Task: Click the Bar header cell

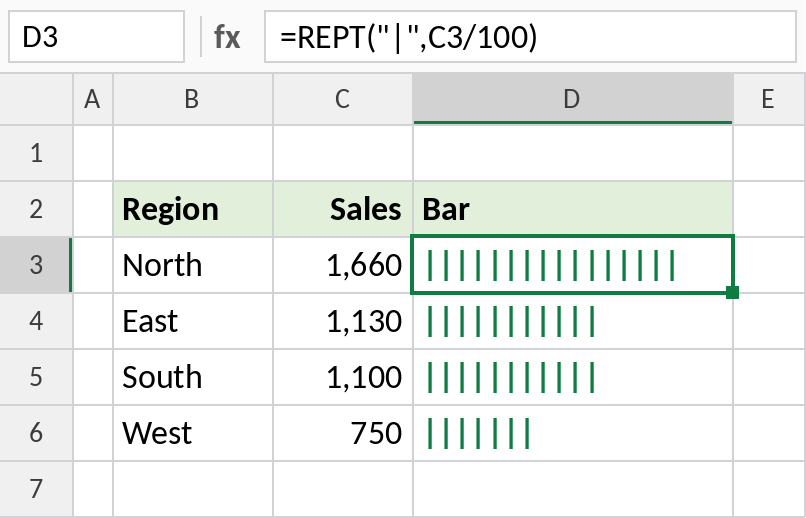Action: [573, 209]
